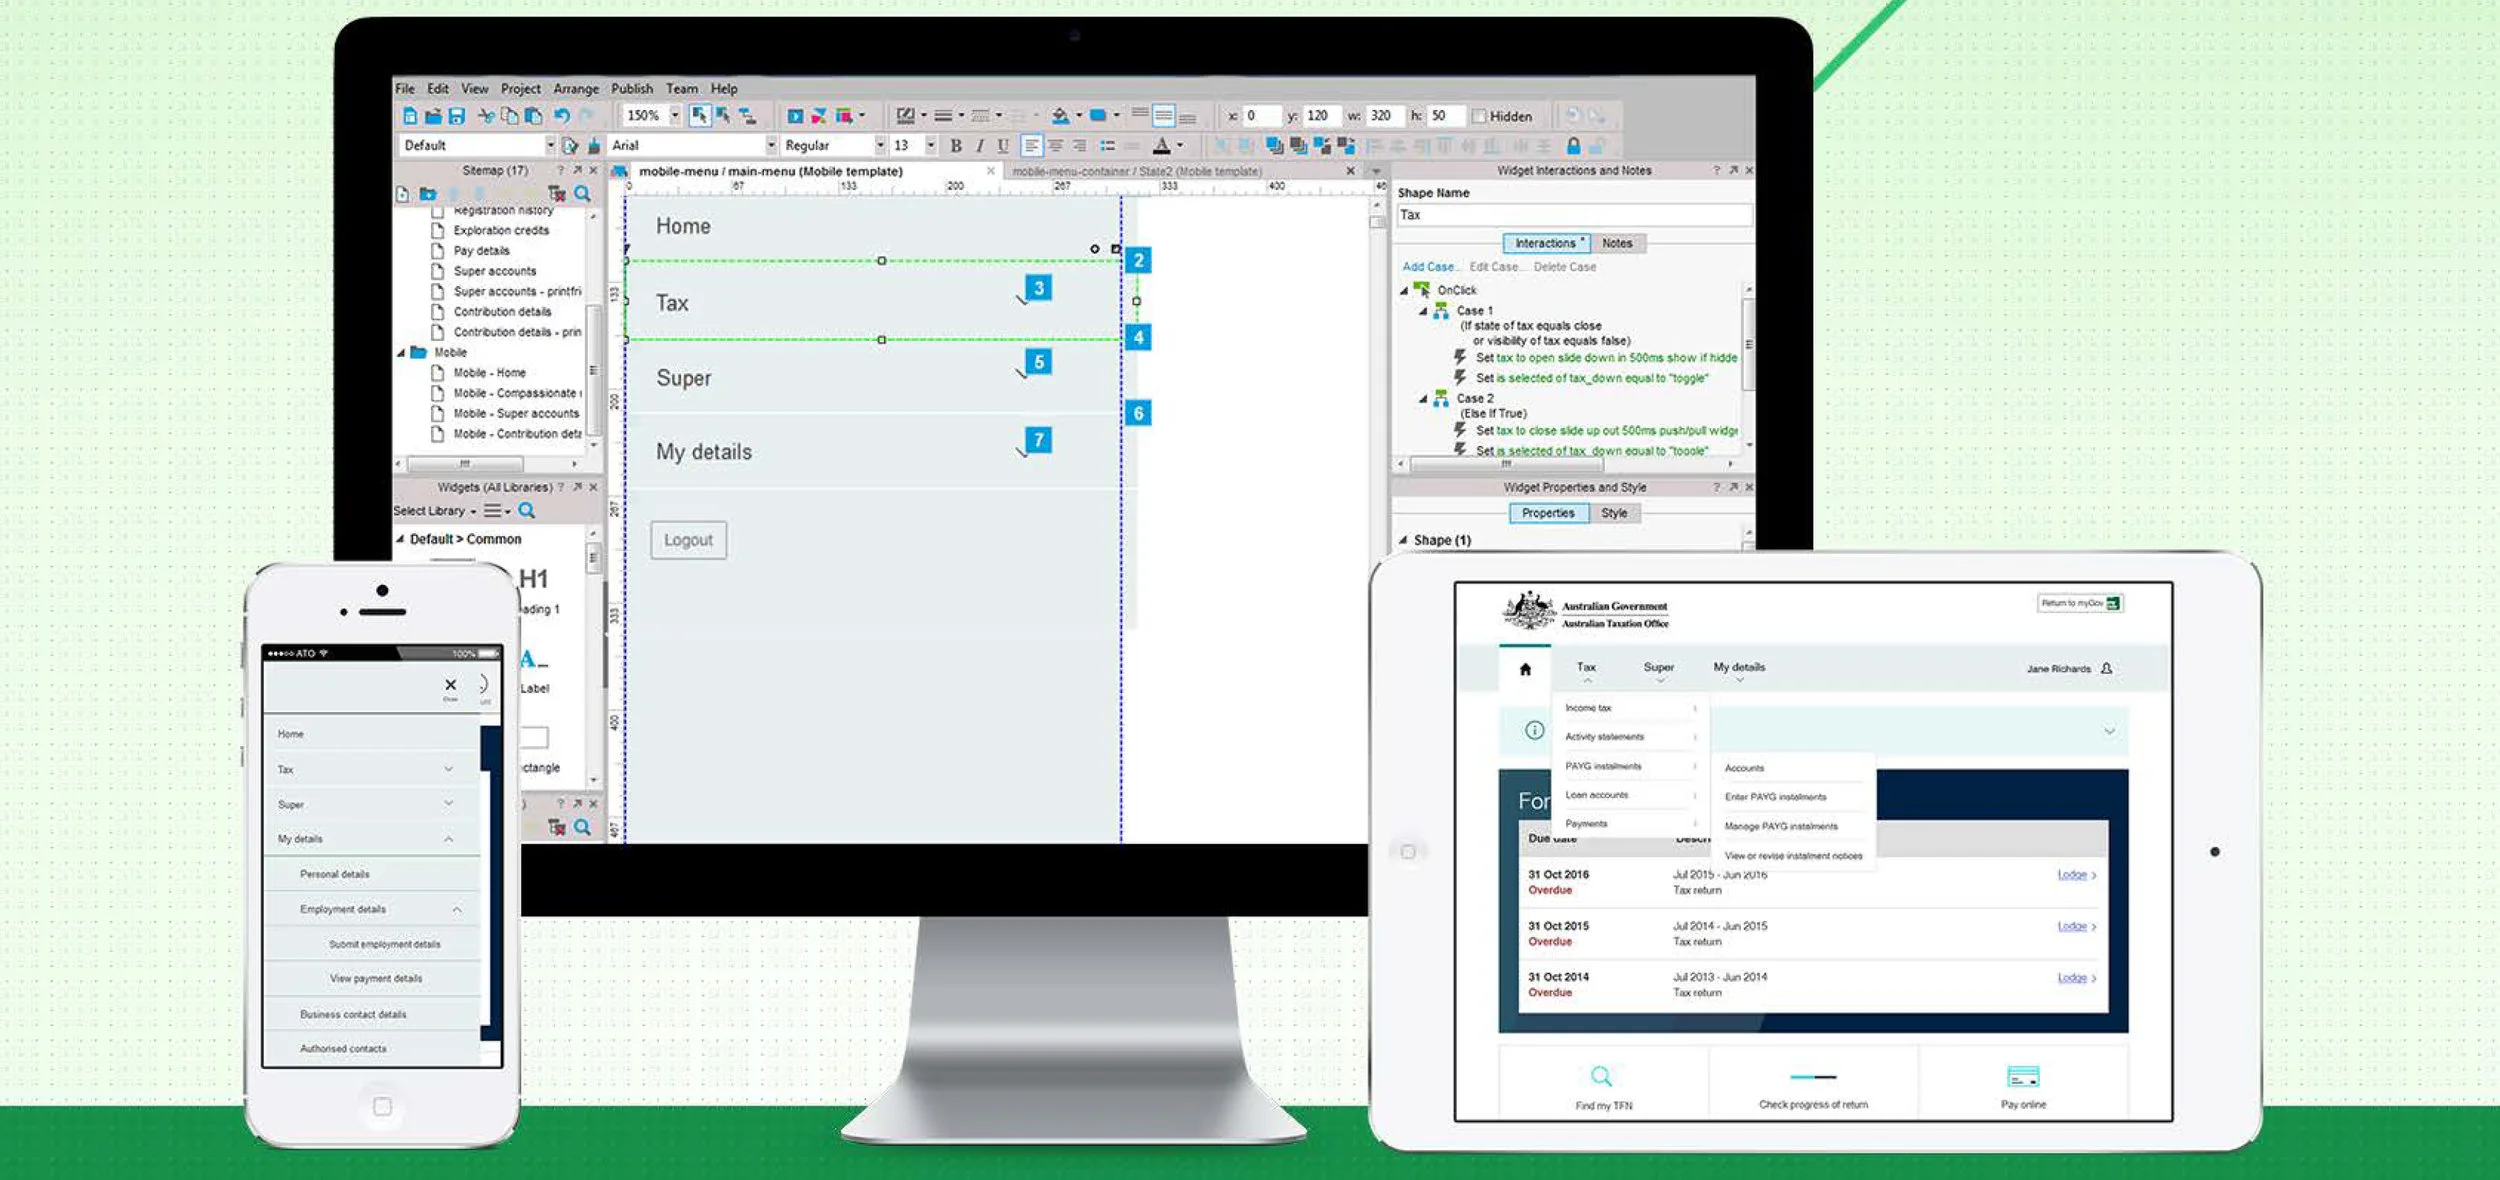2500x1180 pixels.
Task: Click the Lock widget padlock icon
Action: click(x=1572, y=146)
